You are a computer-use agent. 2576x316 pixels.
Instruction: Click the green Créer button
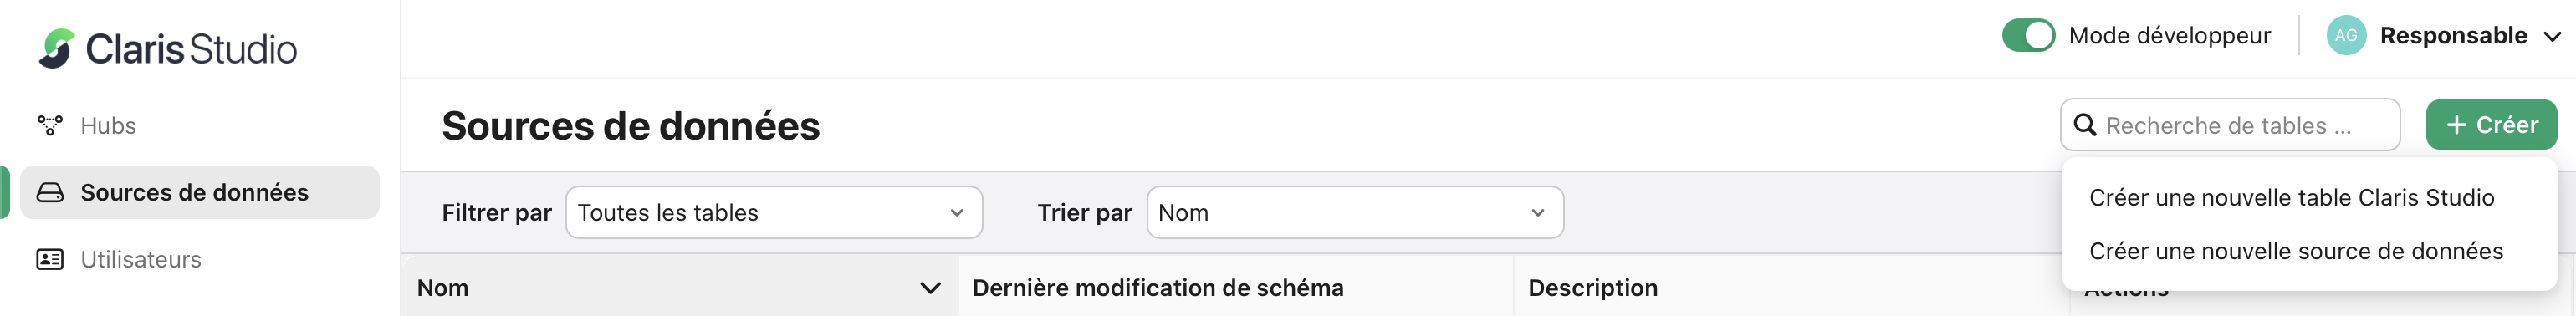(x=2491, y=125)
